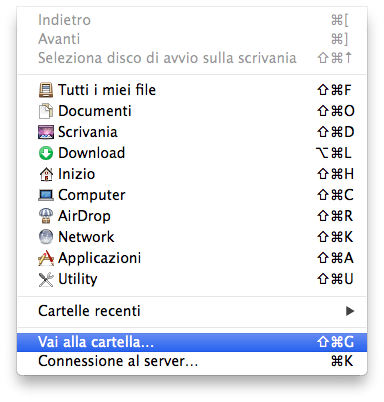
Task: Open the Cartelle recenti submenu arrow
Action: click(x=350, y=311)
